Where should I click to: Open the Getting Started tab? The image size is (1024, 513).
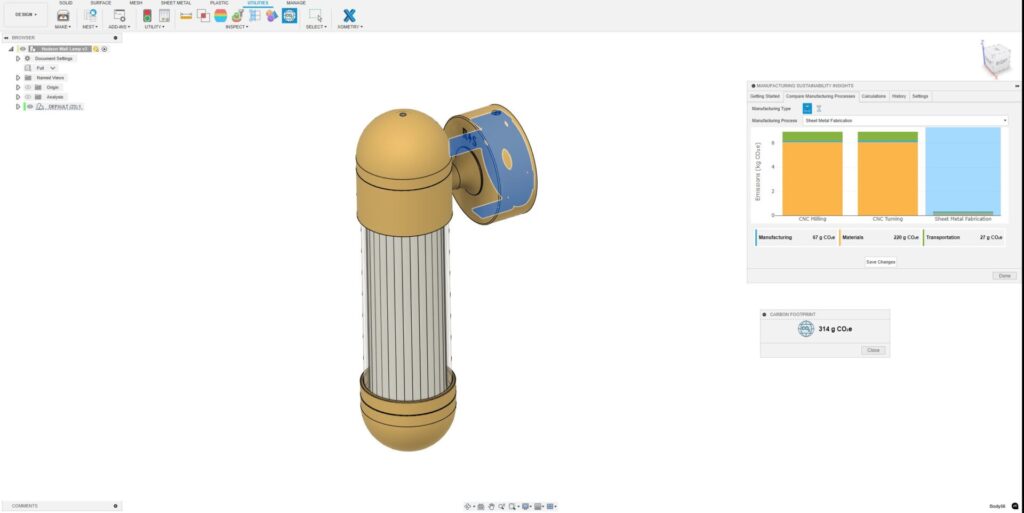(x=765, y=96)
